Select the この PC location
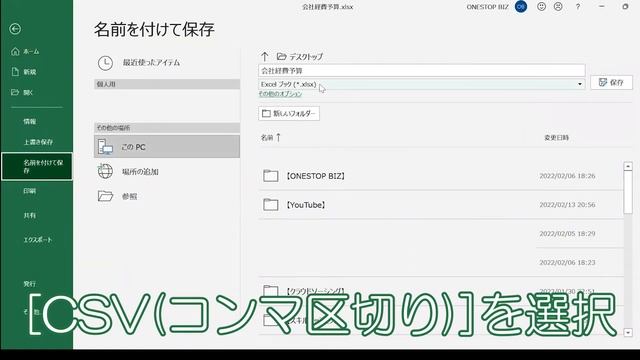640x360 pixels. (x=167, y=147)
